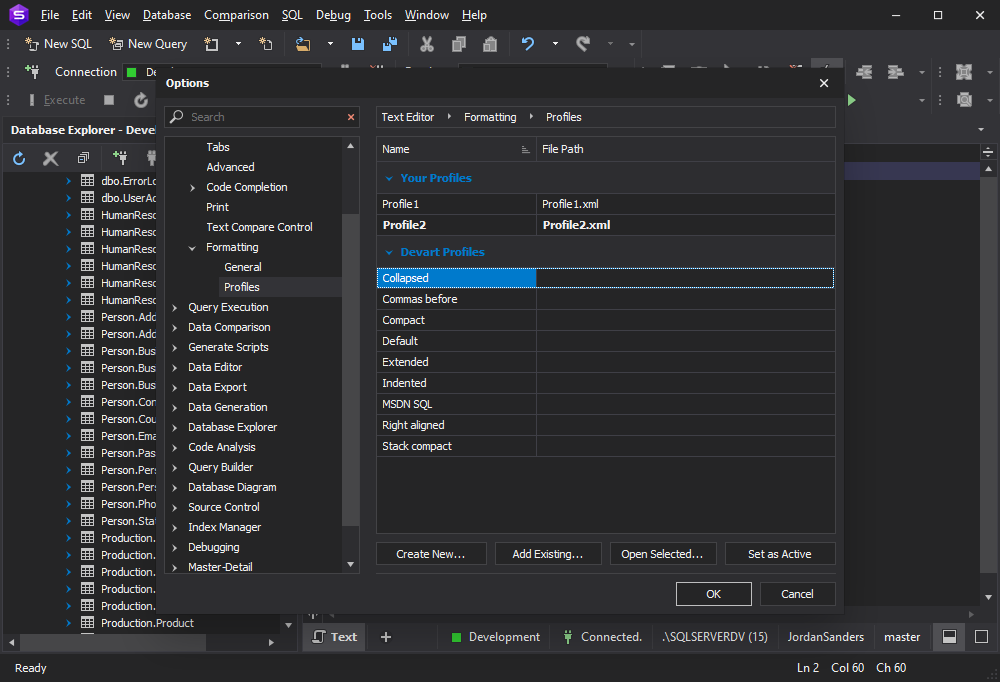Refresh the Database Explorer tree
This screenshot has height=682, width=1000.
point(19,158)
